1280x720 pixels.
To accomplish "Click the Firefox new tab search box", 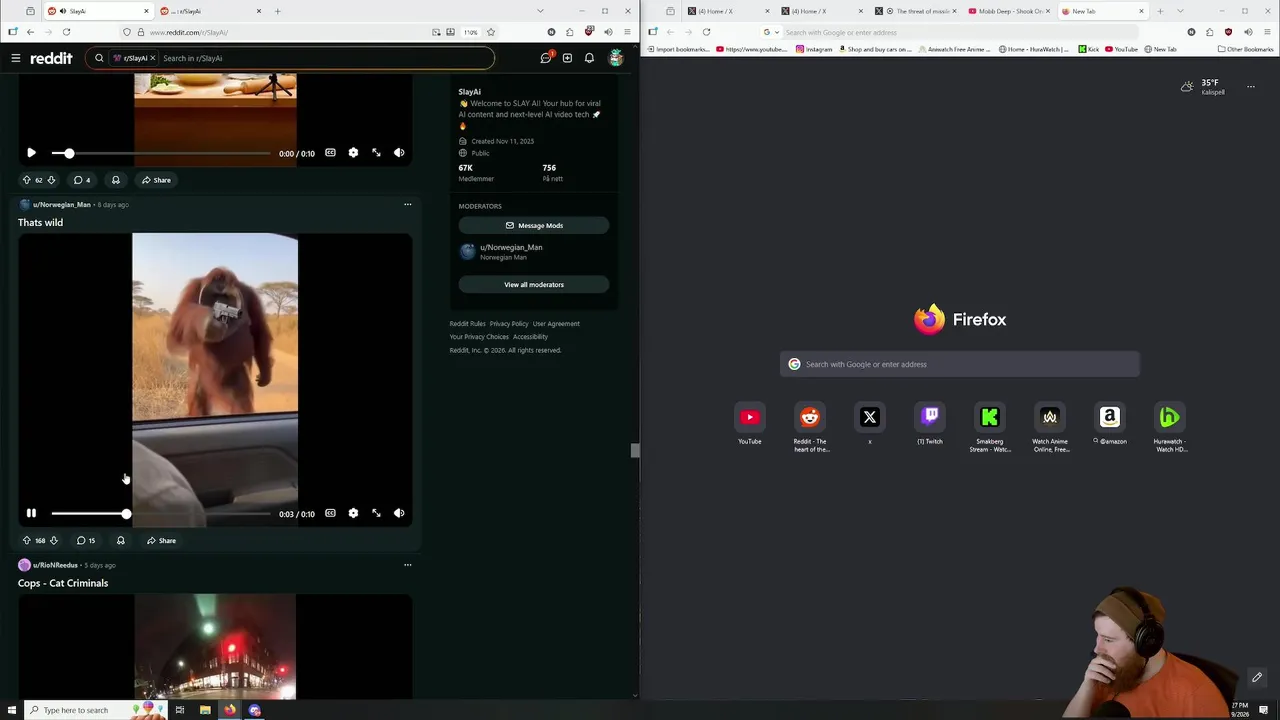I will (960, 364).
